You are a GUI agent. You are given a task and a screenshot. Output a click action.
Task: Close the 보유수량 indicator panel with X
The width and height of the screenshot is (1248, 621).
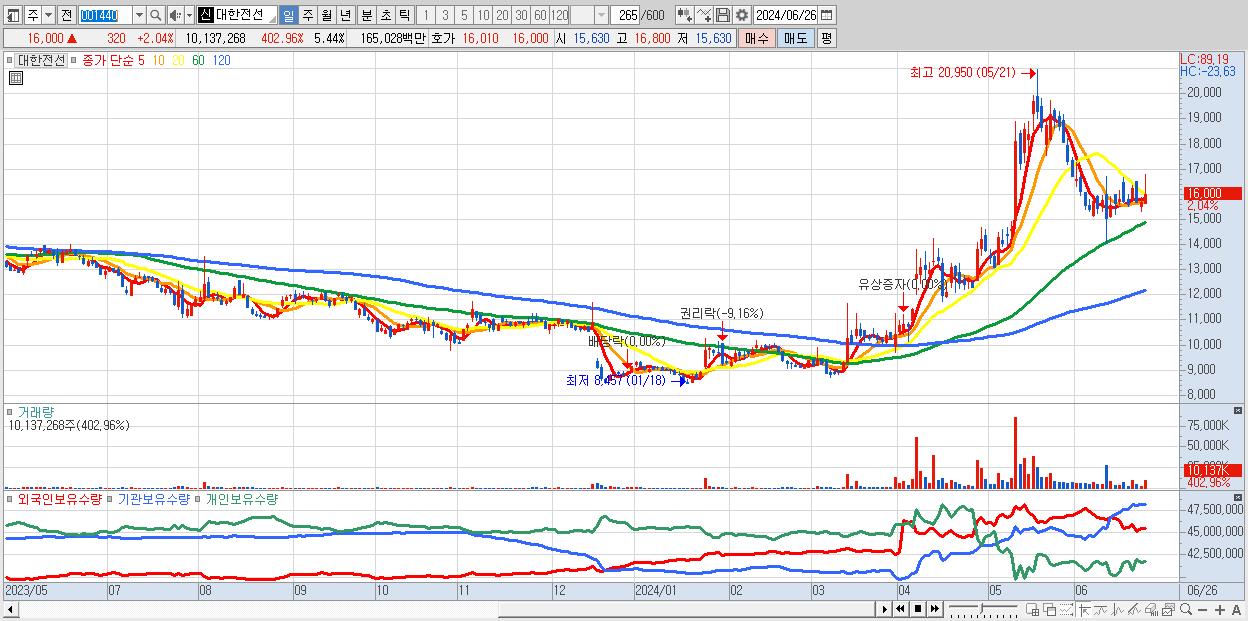coord(1238,497)
